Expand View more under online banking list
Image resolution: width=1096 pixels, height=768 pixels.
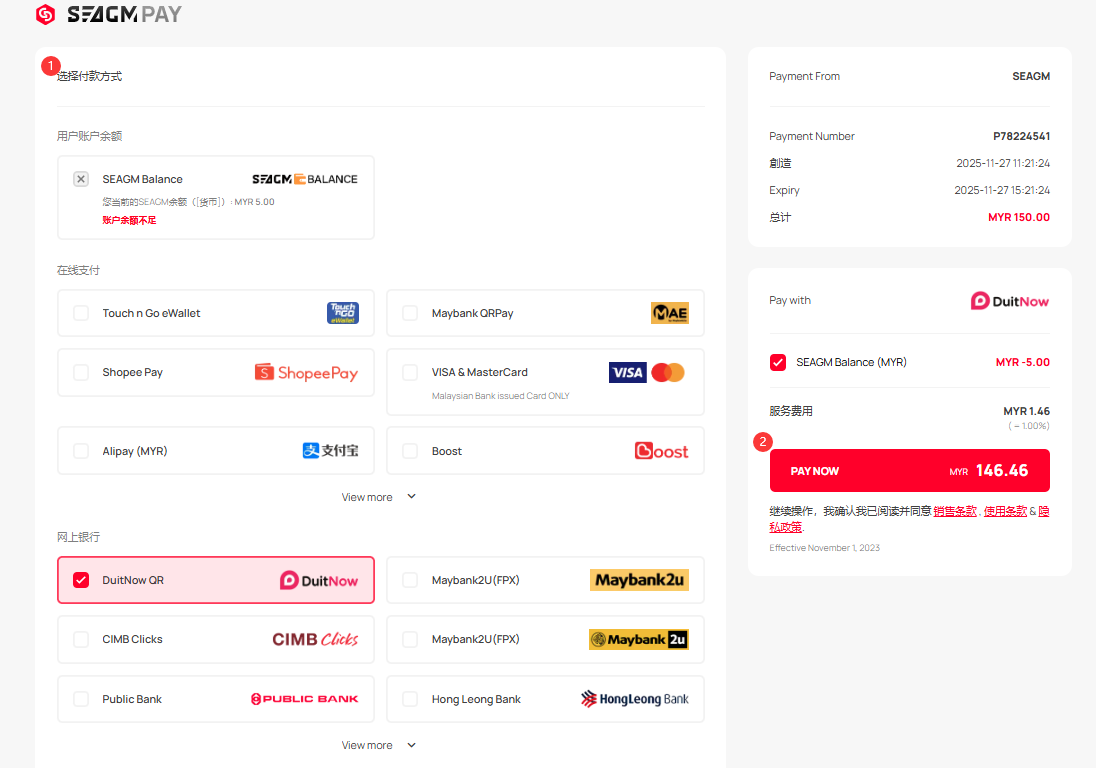(378, 745)
